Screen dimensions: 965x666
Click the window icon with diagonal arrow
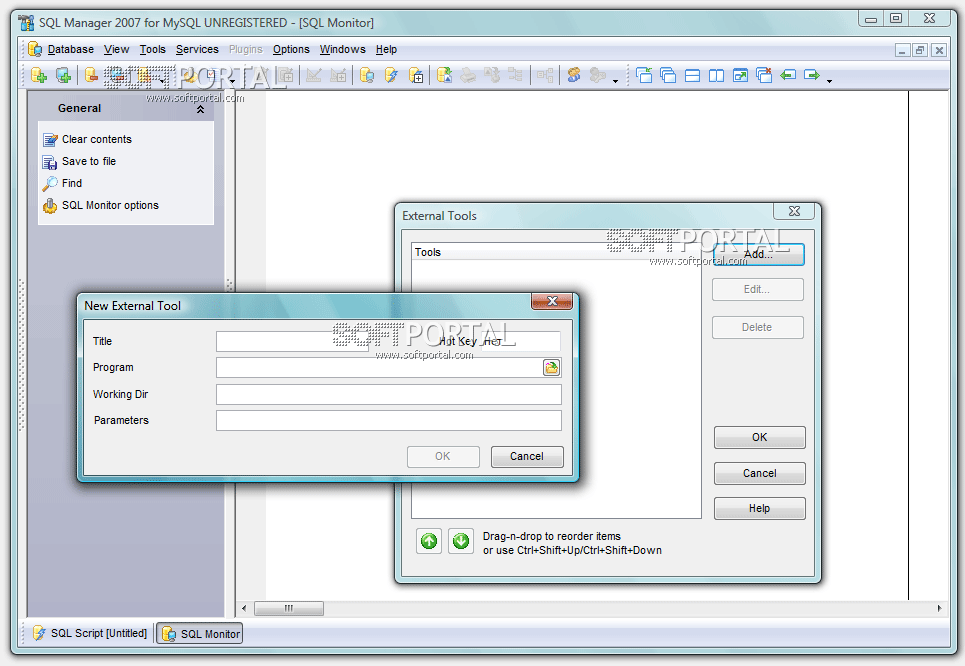(740, 75)
